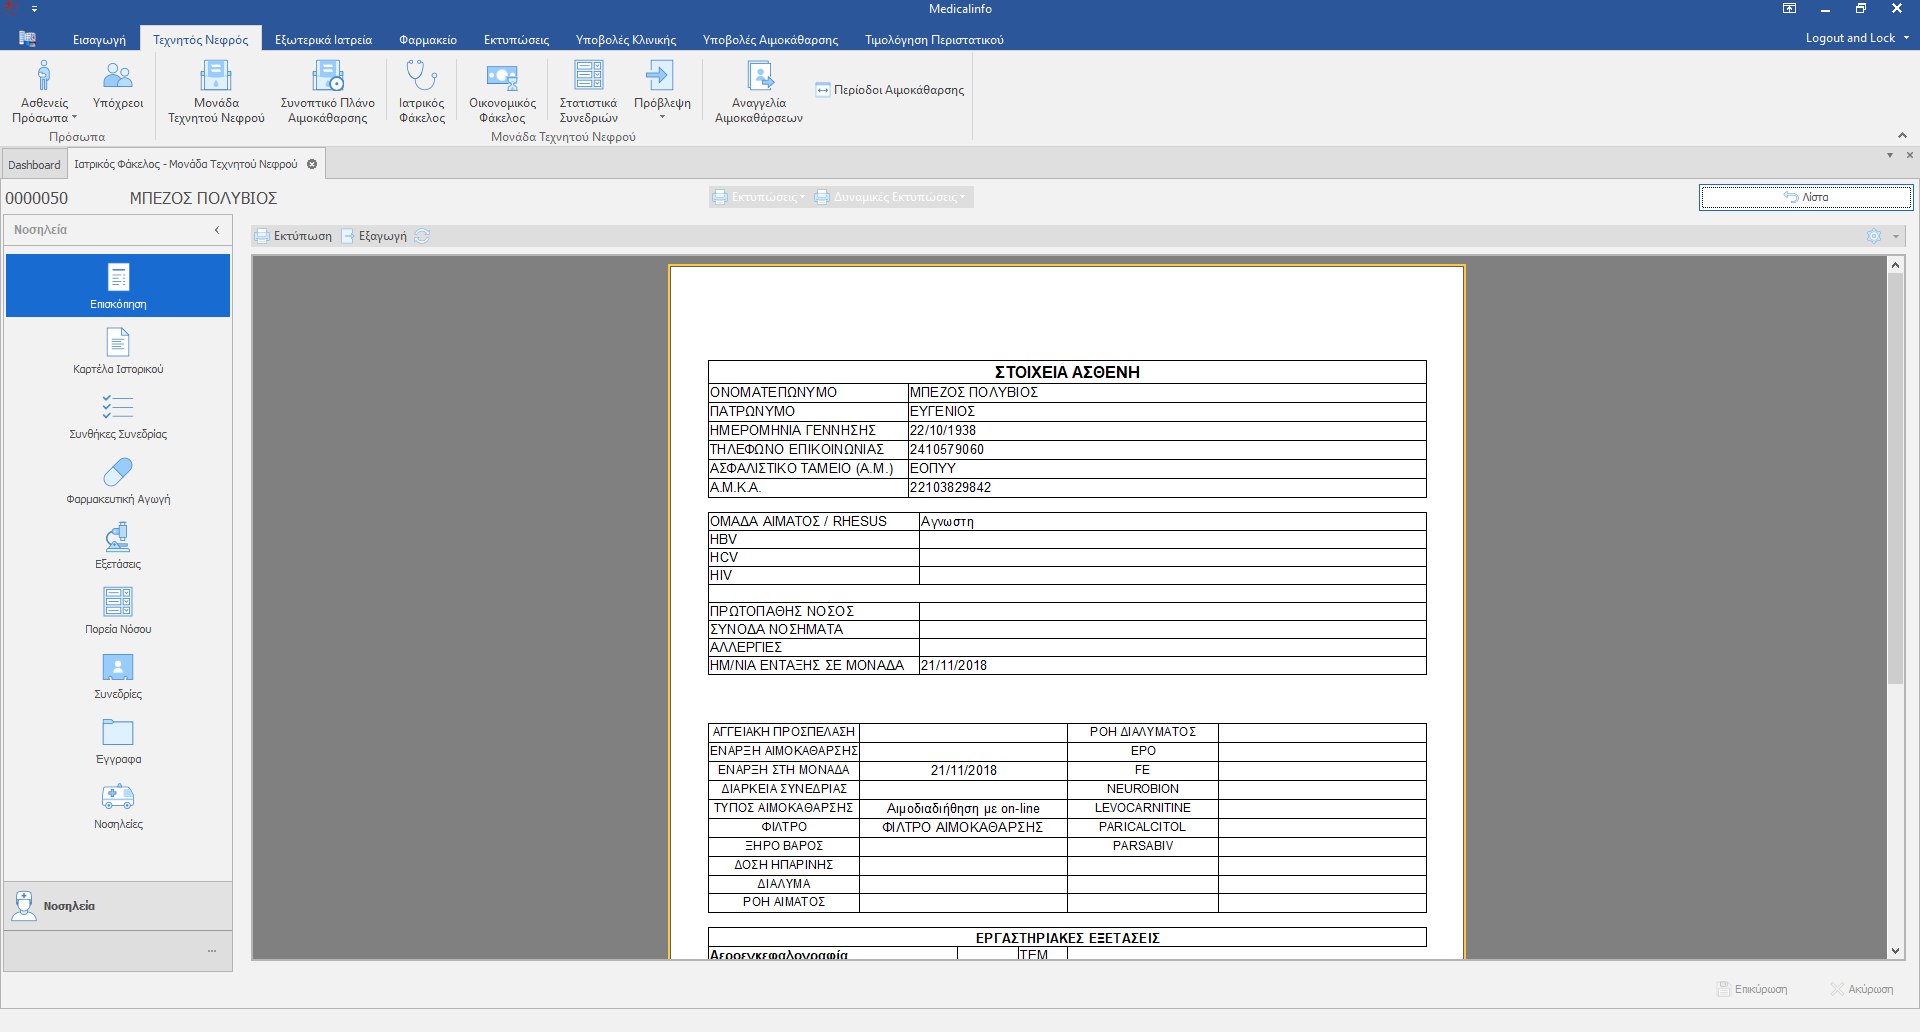Click Οικονομικός Φάκελος ribbon icon
The width and height of the screenshot is (1920, 1032).
pyautogui.click(x=502, y=76)
